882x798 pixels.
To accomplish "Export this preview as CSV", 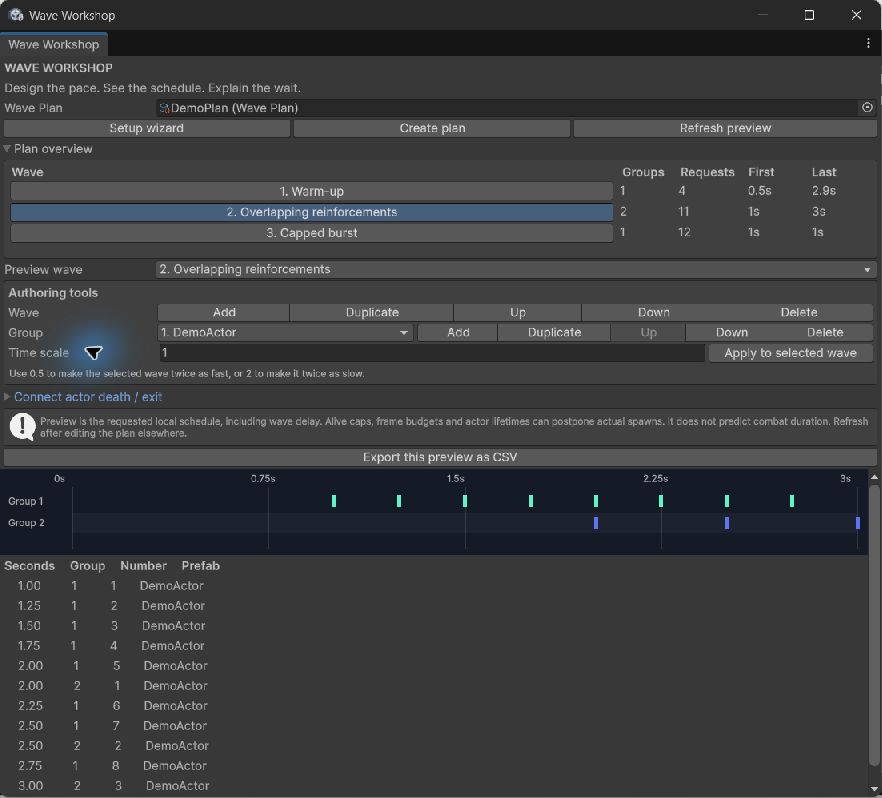I will pos(440,457).
